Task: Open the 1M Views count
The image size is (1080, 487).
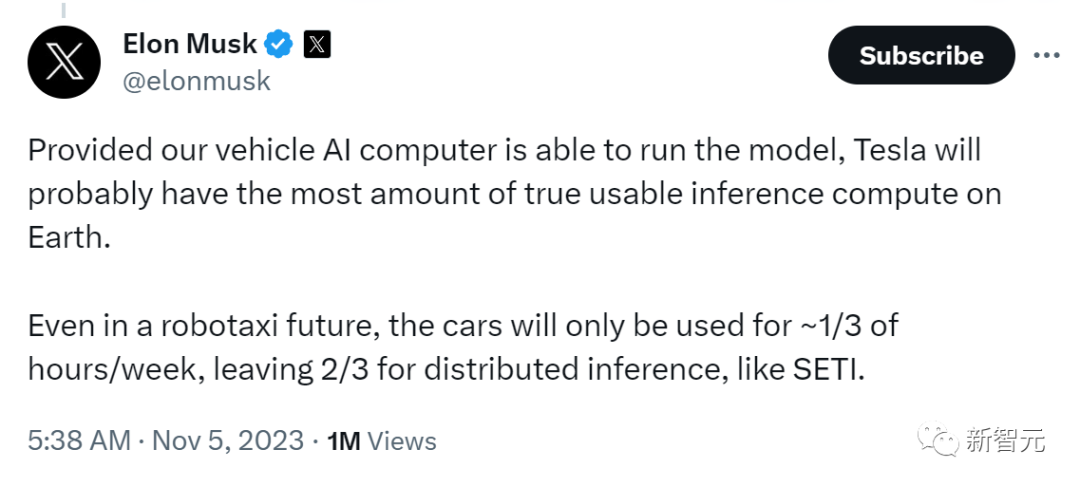Action: tap(382, 441)
